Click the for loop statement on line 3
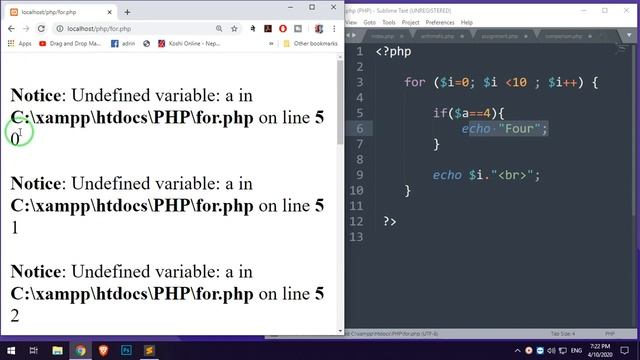 coord(501,82)
